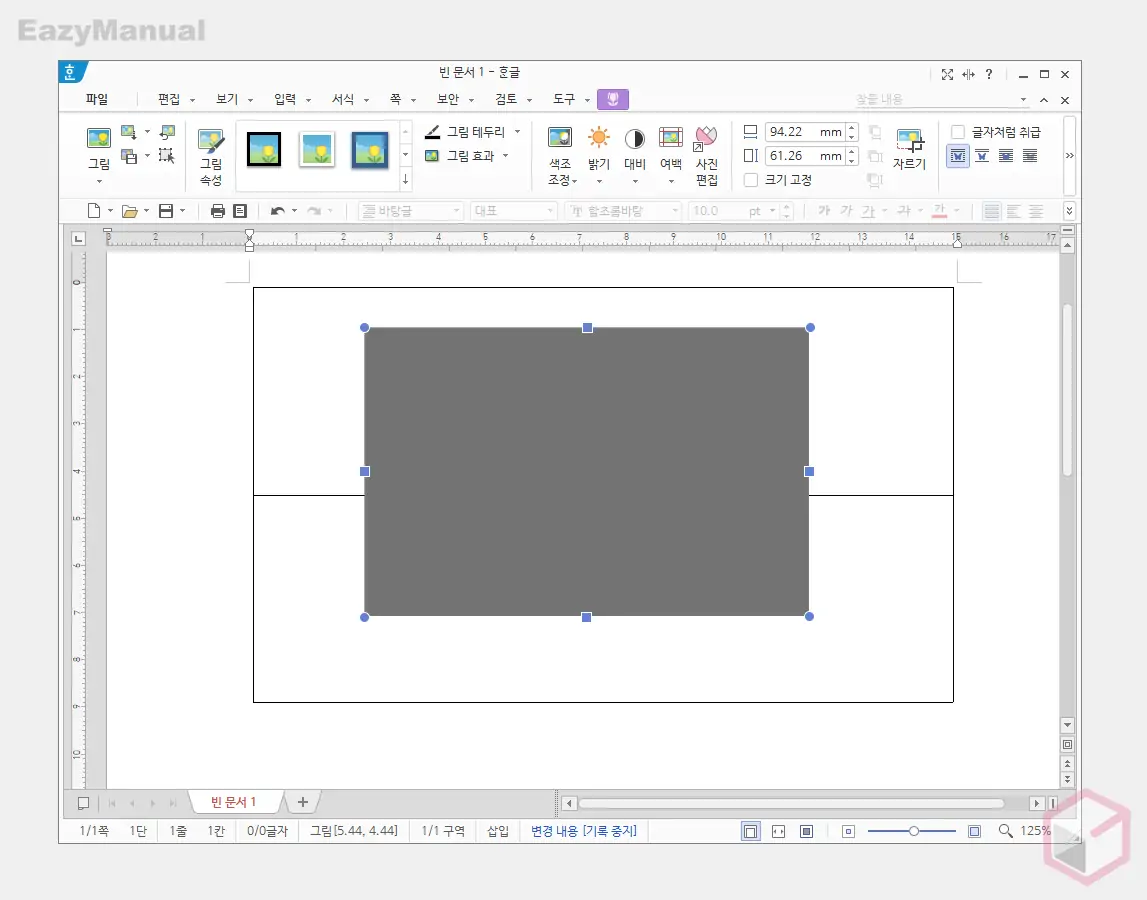Click 변경 내용 [기록 중지] in status bar
This screenshot has height=900, width=1147.
click(583, 831)
